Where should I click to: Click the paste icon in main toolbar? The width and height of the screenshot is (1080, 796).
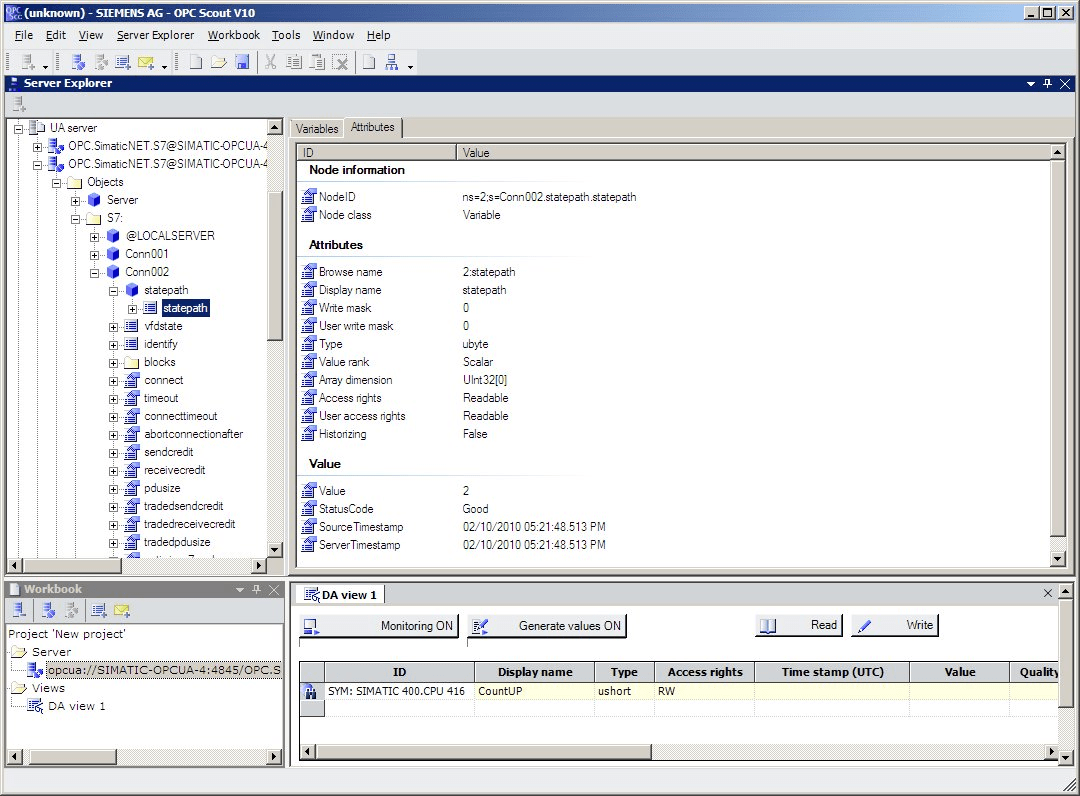pyautogui.click(x=317, y=63)
